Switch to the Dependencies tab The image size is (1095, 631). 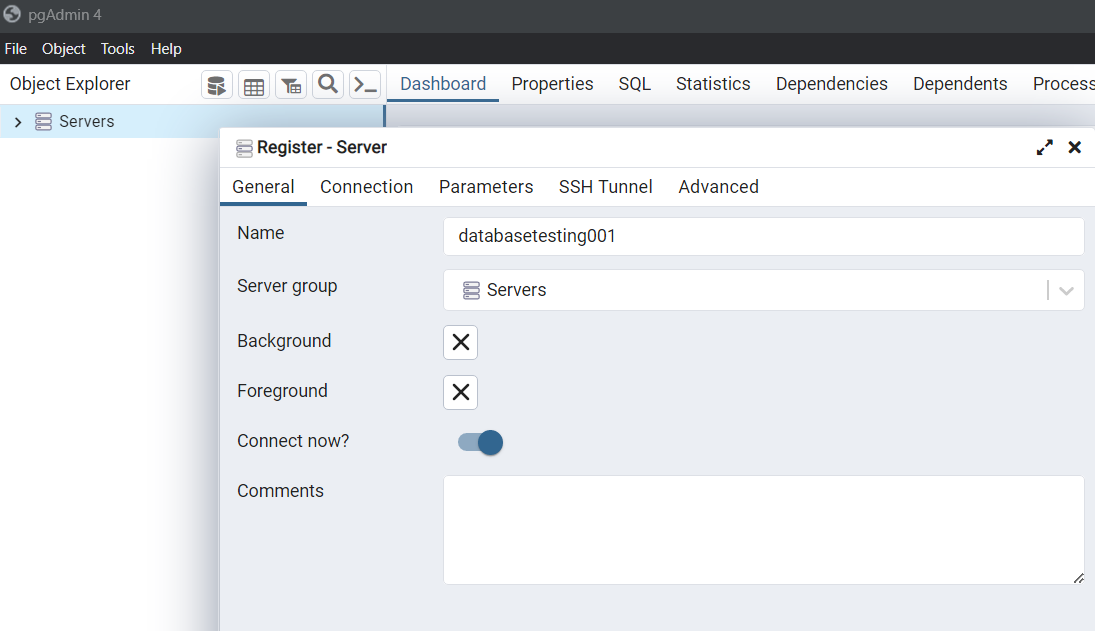[x=832, y=84]
